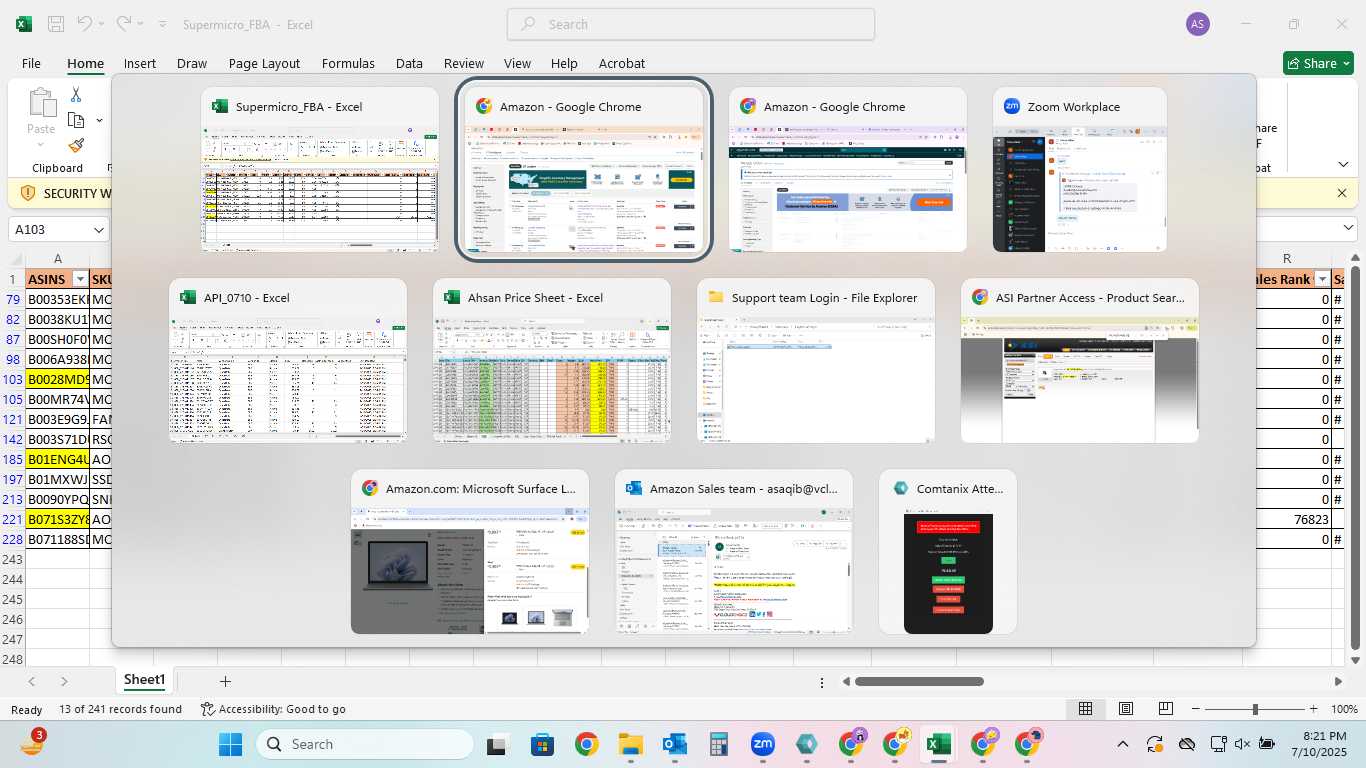Open Task View from taskbar
The height and width of the screenshot is (768, 1366).
click(x=497, y=744)
